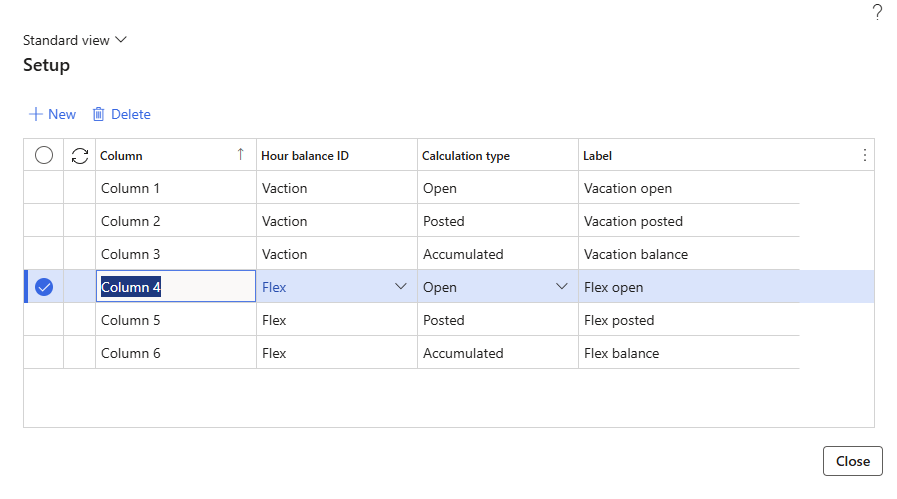Click the Label column header
The image size is (897, 499).
coord(598,156)
